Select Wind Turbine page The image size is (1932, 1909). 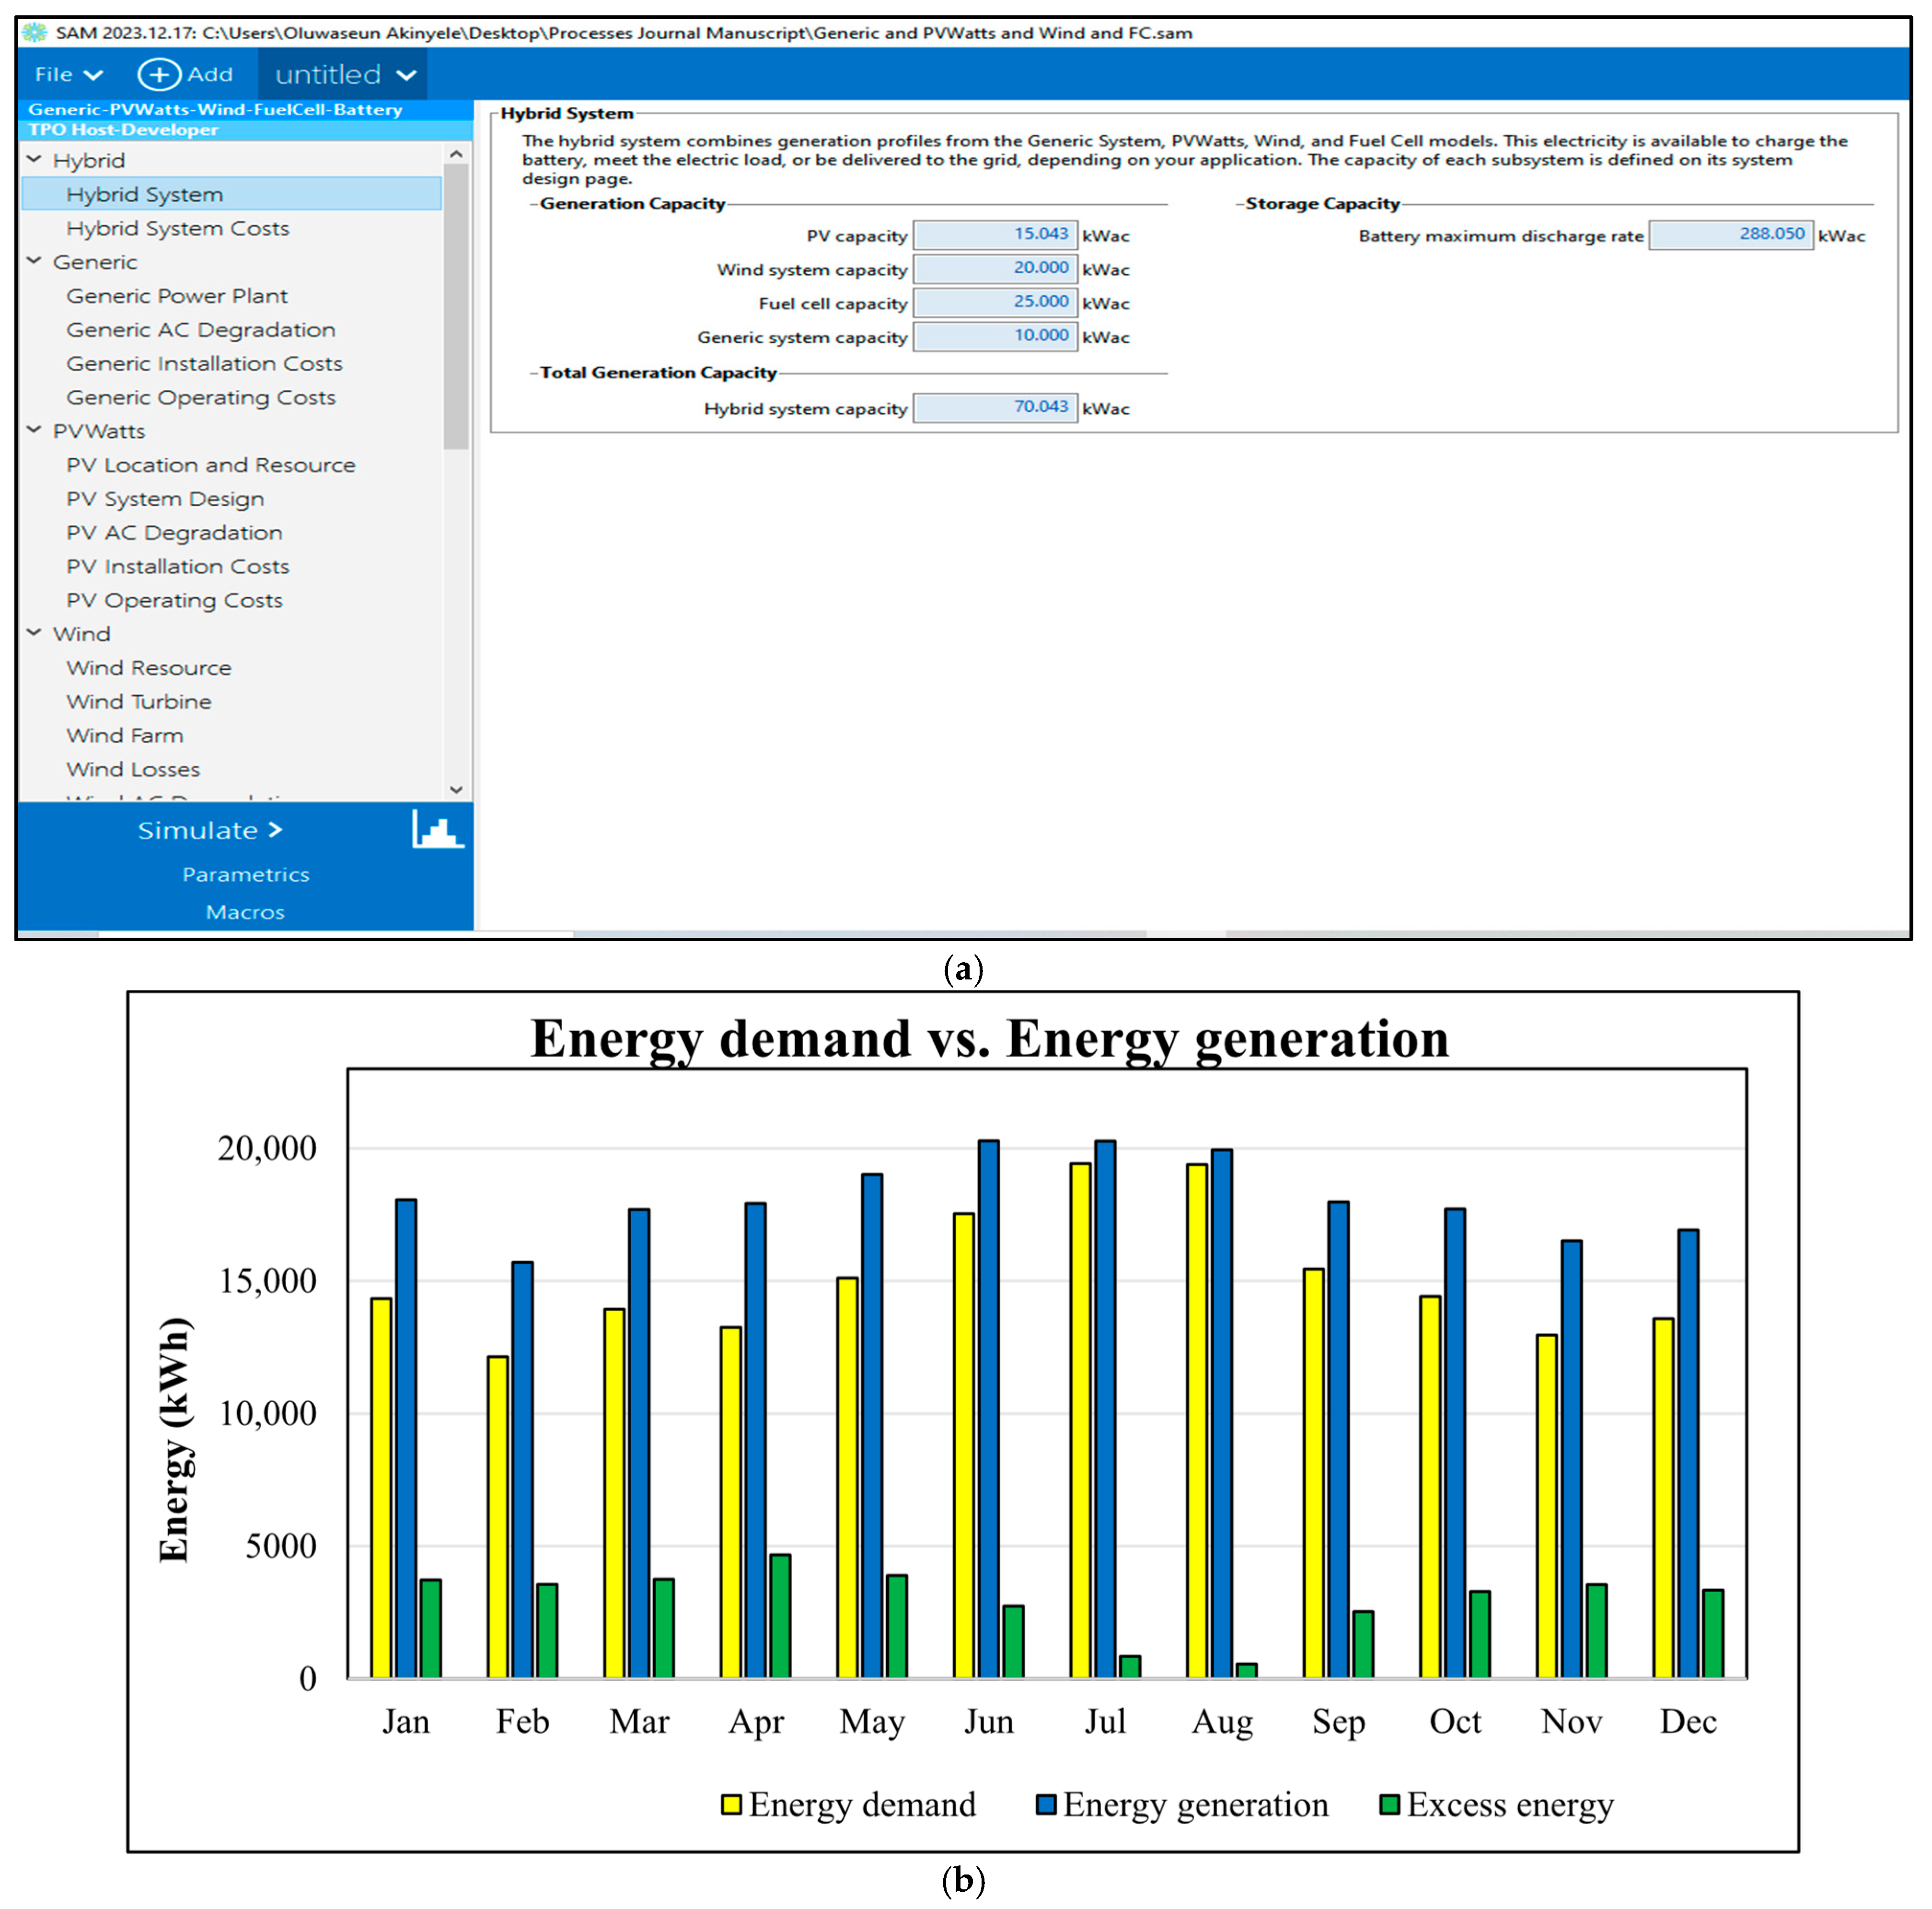tap(139, 701)
